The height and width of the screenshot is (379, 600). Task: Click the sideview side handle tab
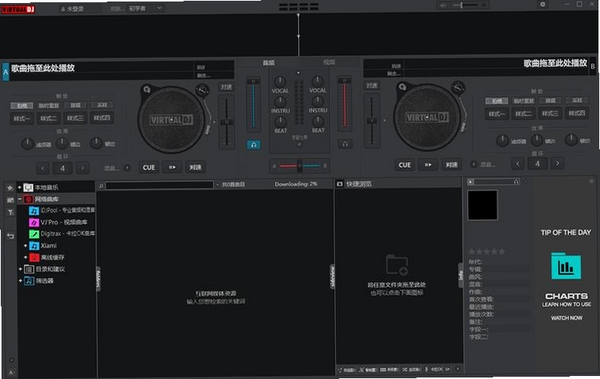(x=332, y=277)
